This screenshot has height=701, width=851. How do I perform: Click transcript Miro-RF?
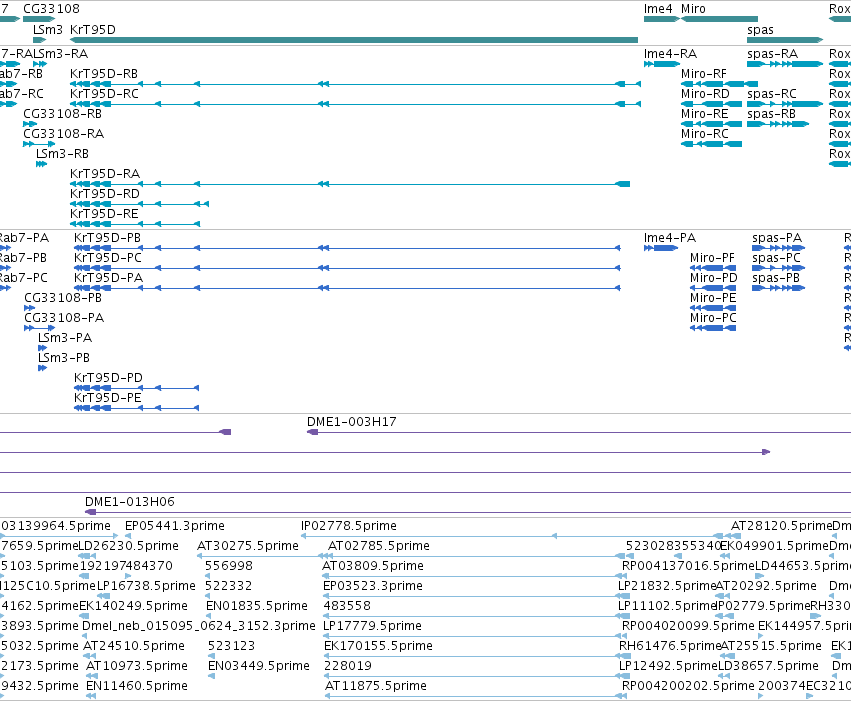(x=703, y=73)
